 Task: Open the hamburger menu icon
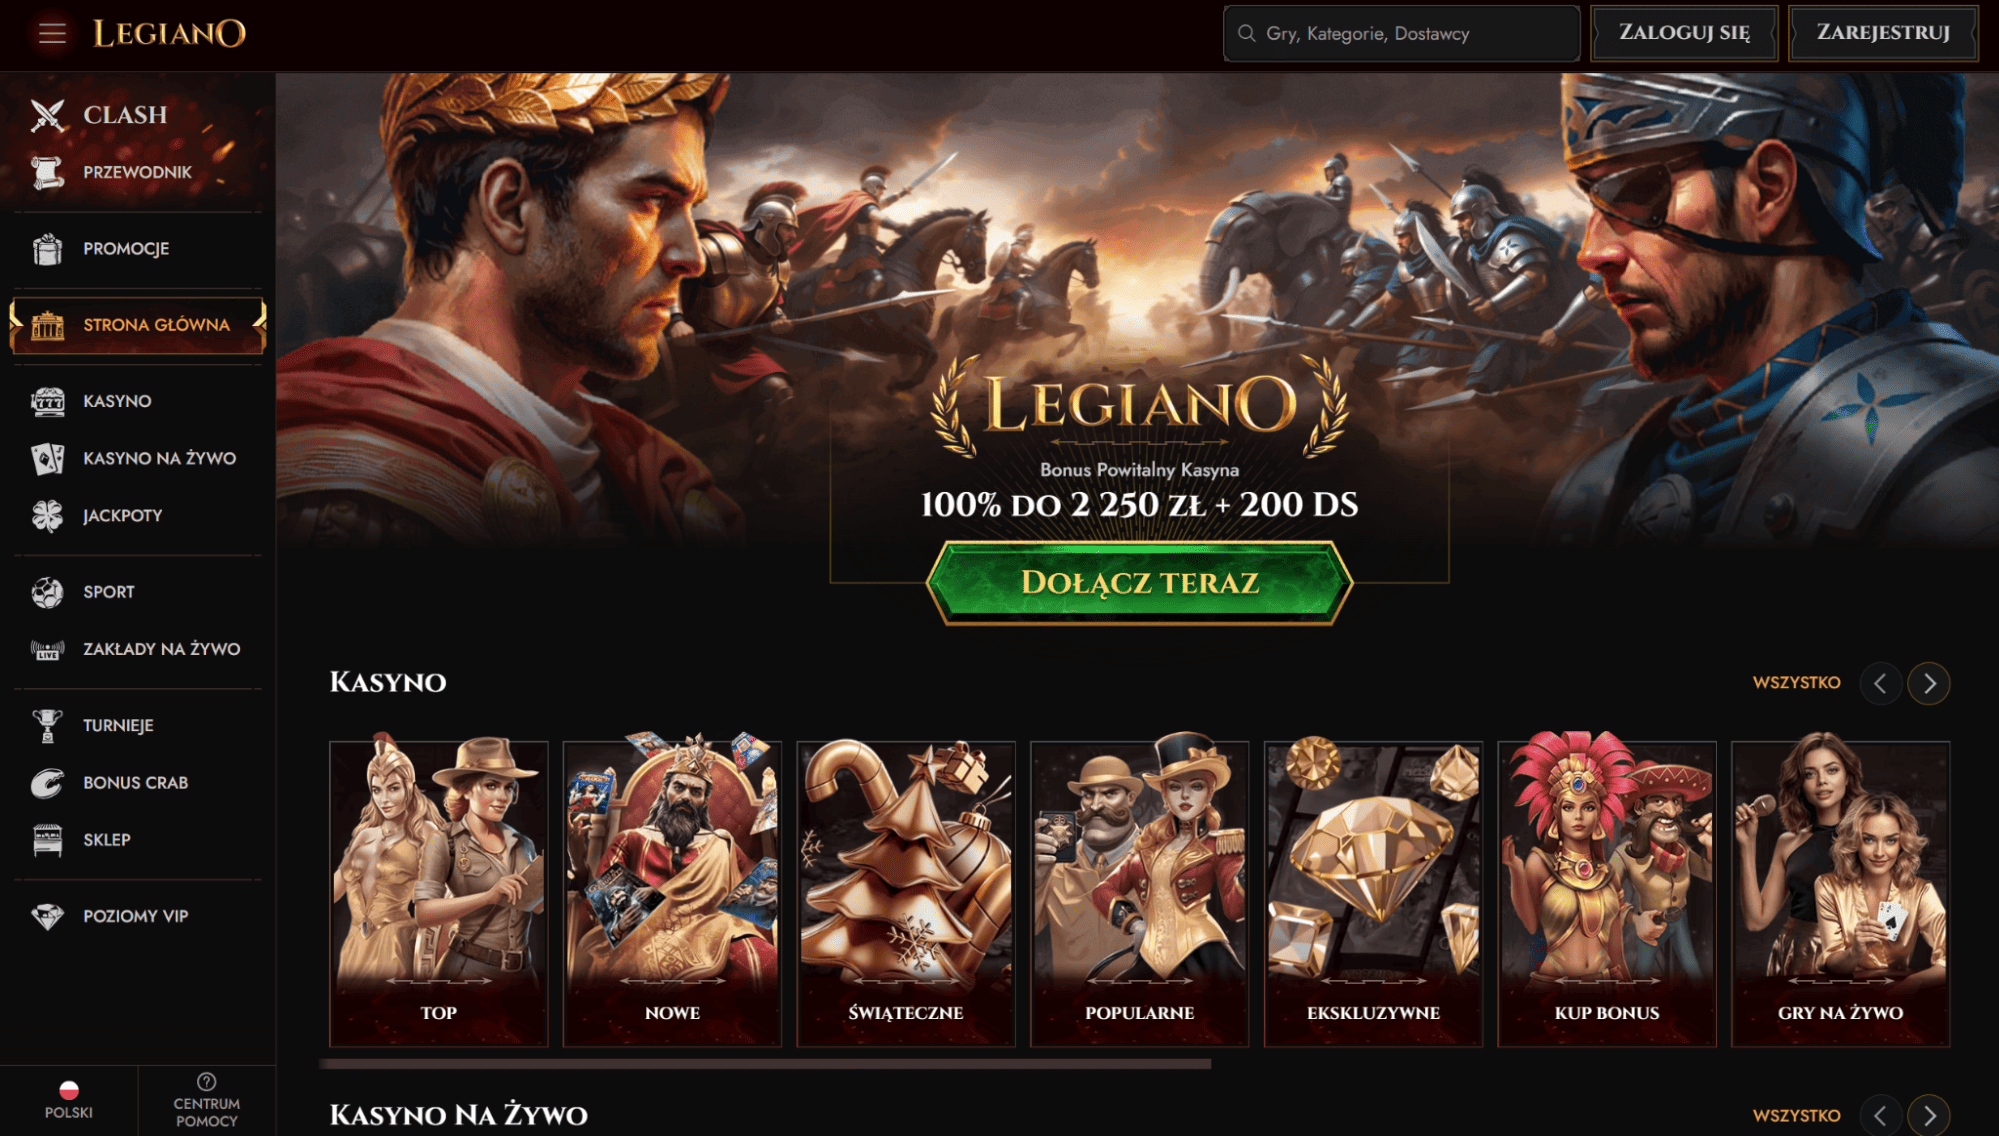pos(52,33)
